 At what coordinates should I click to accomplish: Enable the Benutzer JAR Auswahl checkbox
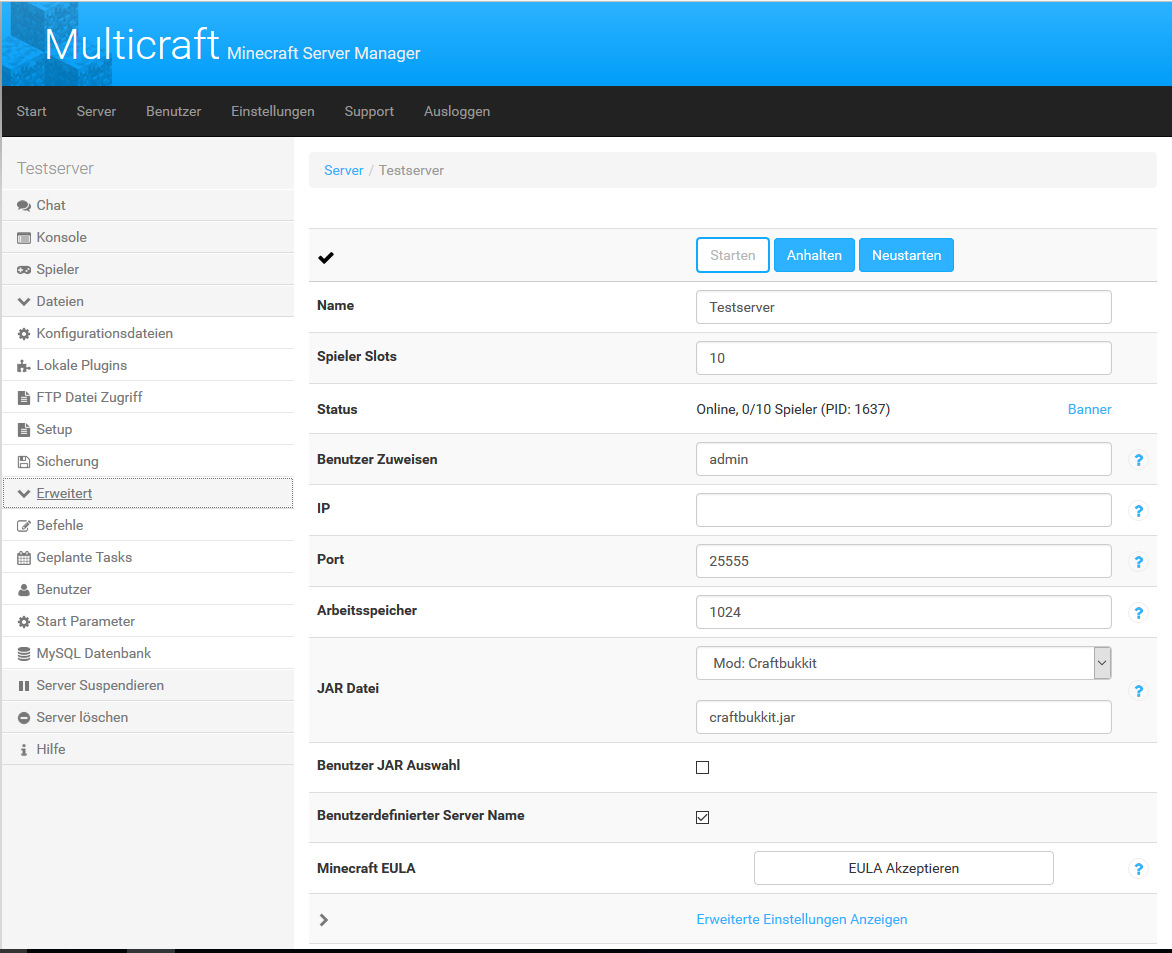coord(702,768)
